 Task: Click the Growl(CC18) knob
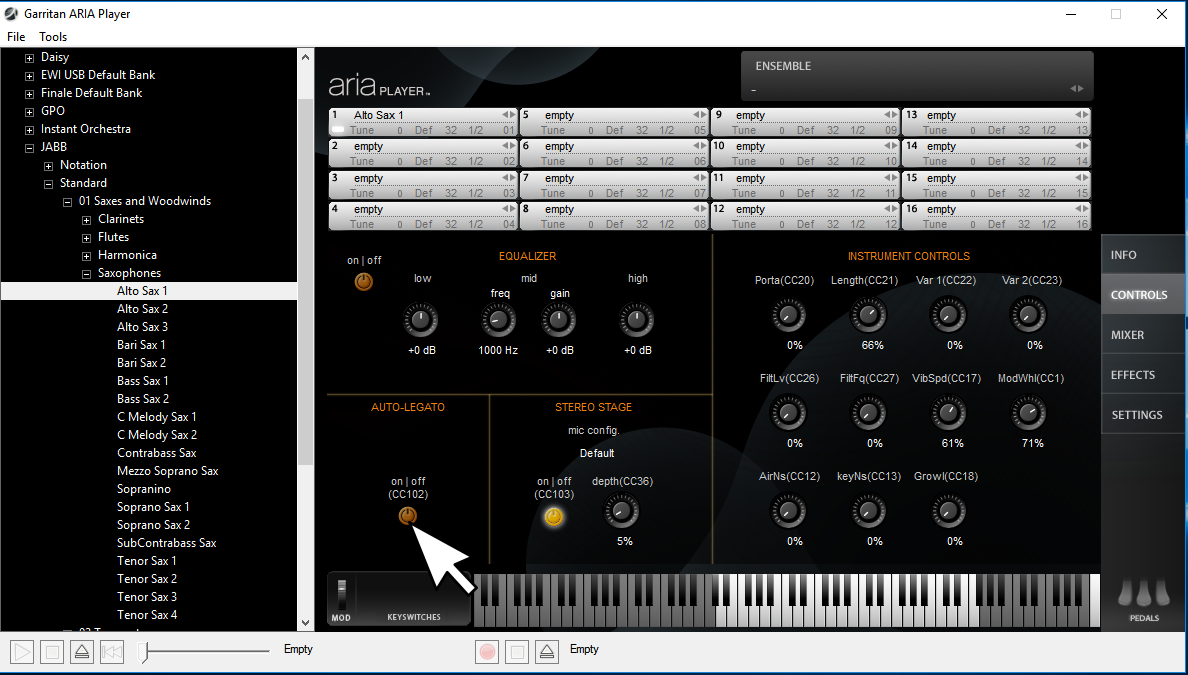point(948,512)
